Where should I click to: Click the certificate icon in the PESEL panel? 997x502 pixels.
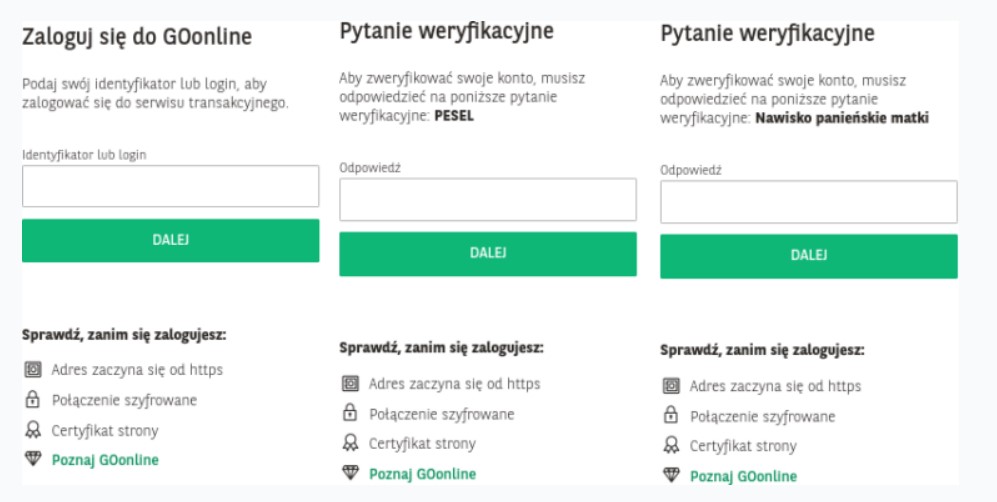350,443
